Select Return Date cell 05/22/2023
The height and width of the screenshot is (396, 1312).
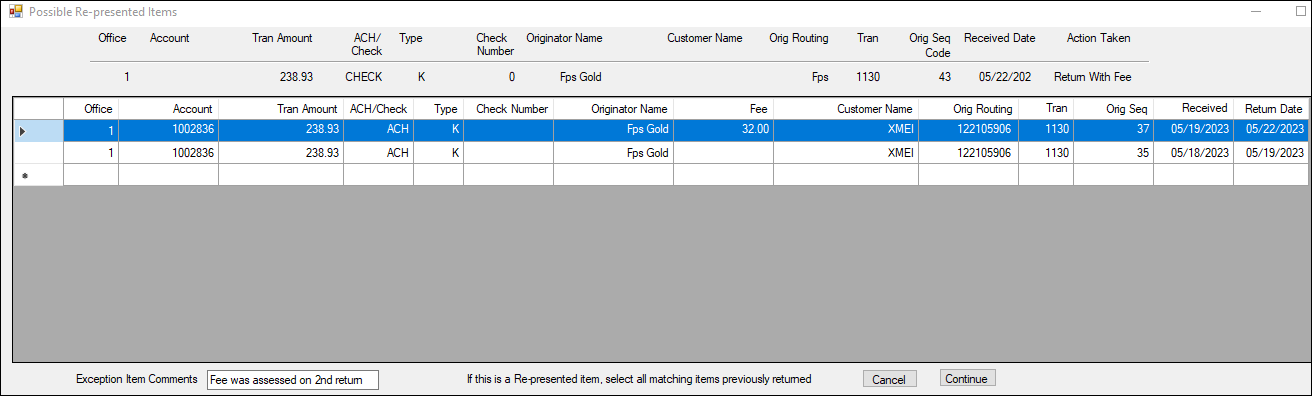1271,131
